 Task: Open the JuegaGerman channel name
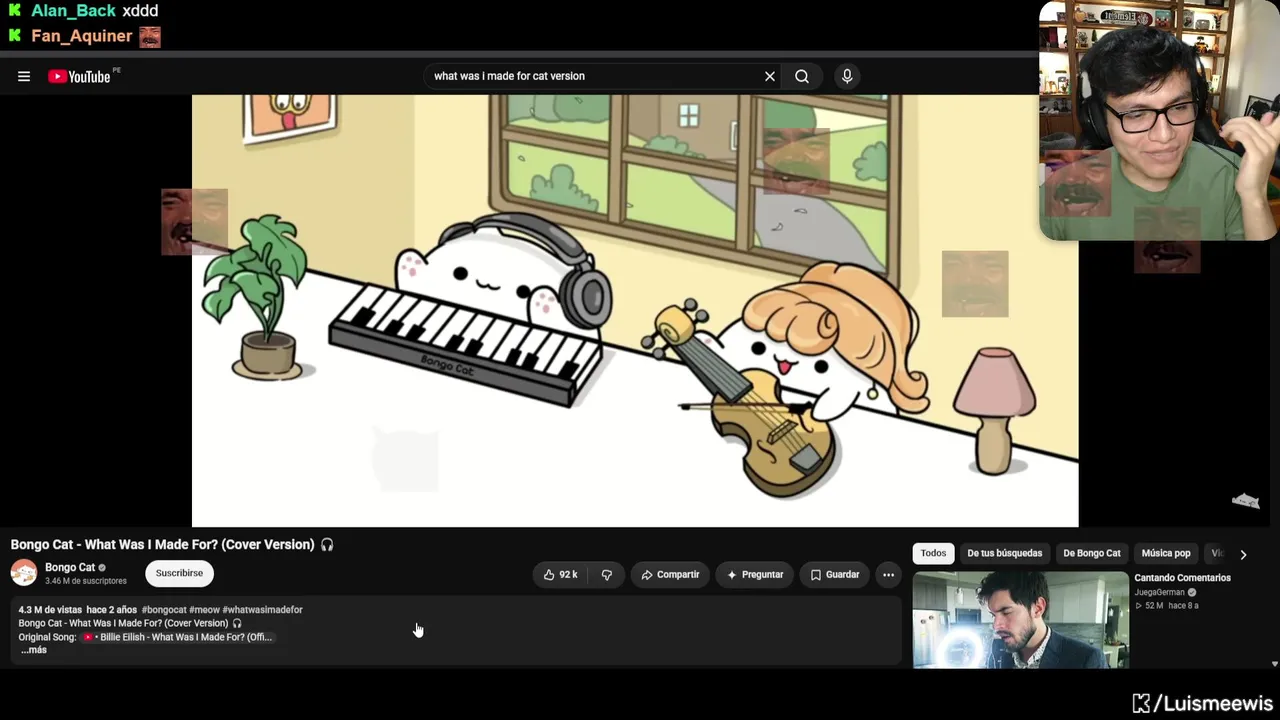click(x=1159, y=592)
